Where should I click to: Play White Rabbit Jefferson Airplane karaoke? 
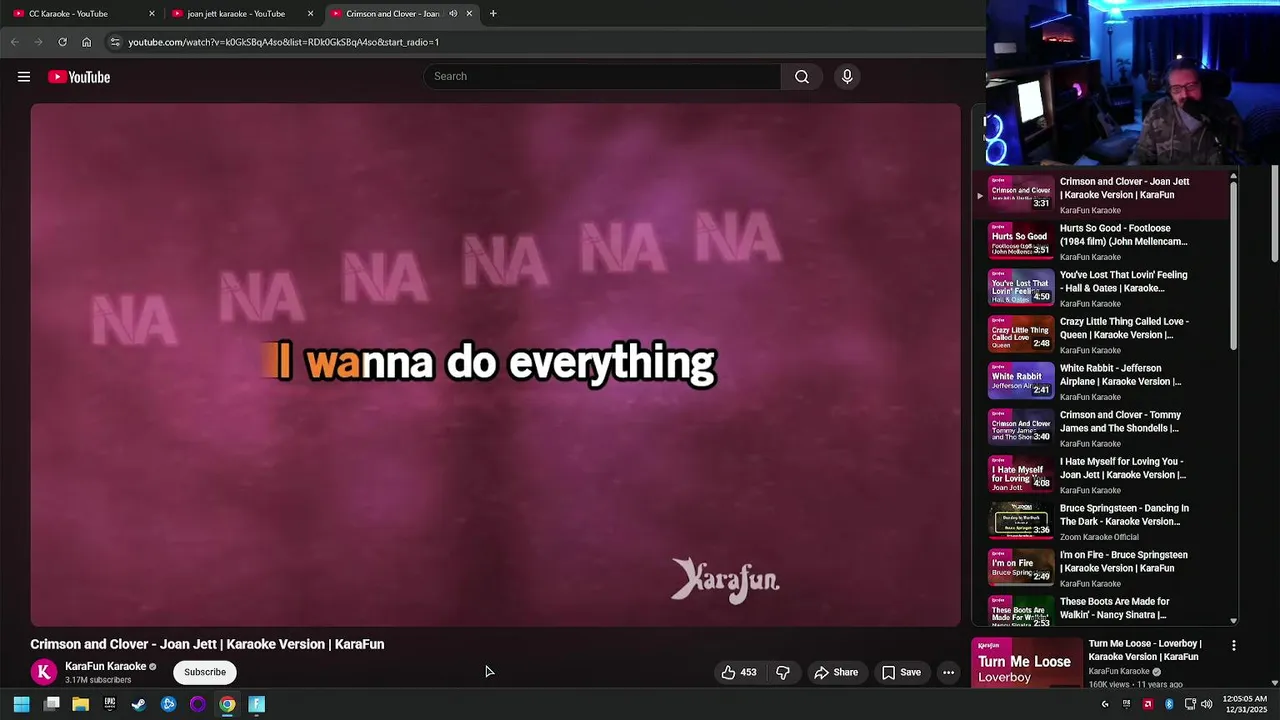pos(1104,381)
